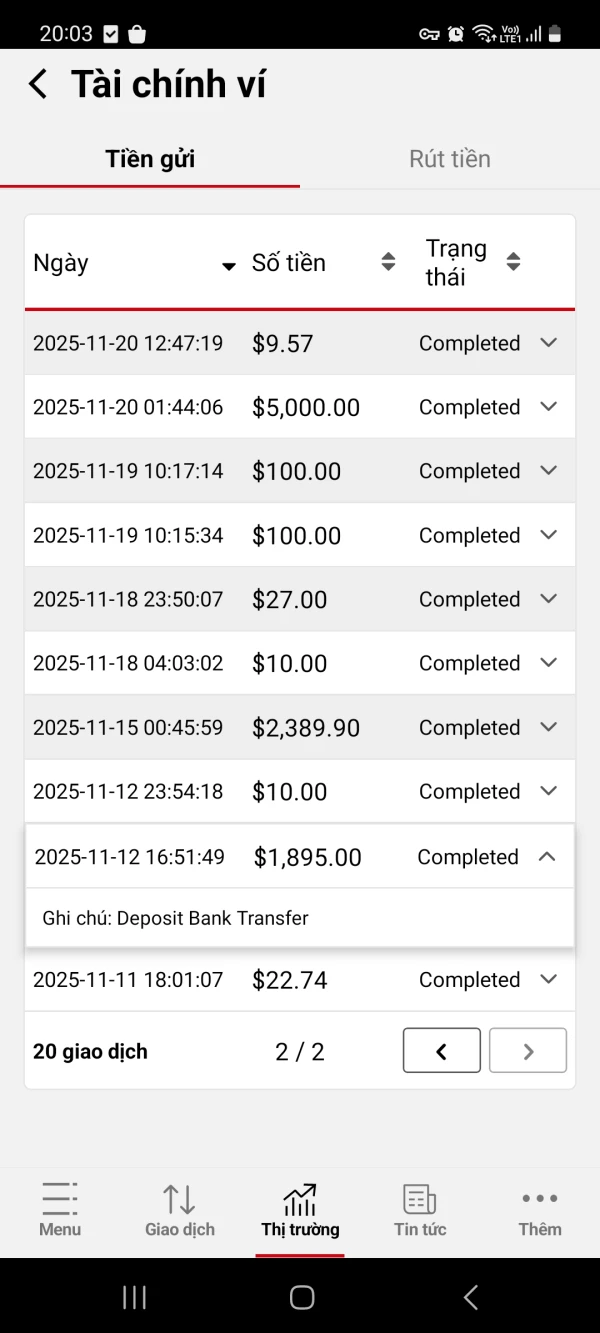The width and height of the screenshot is (600, 1333).
Task: Select the Tiền gửi tab
Action: 150,159
